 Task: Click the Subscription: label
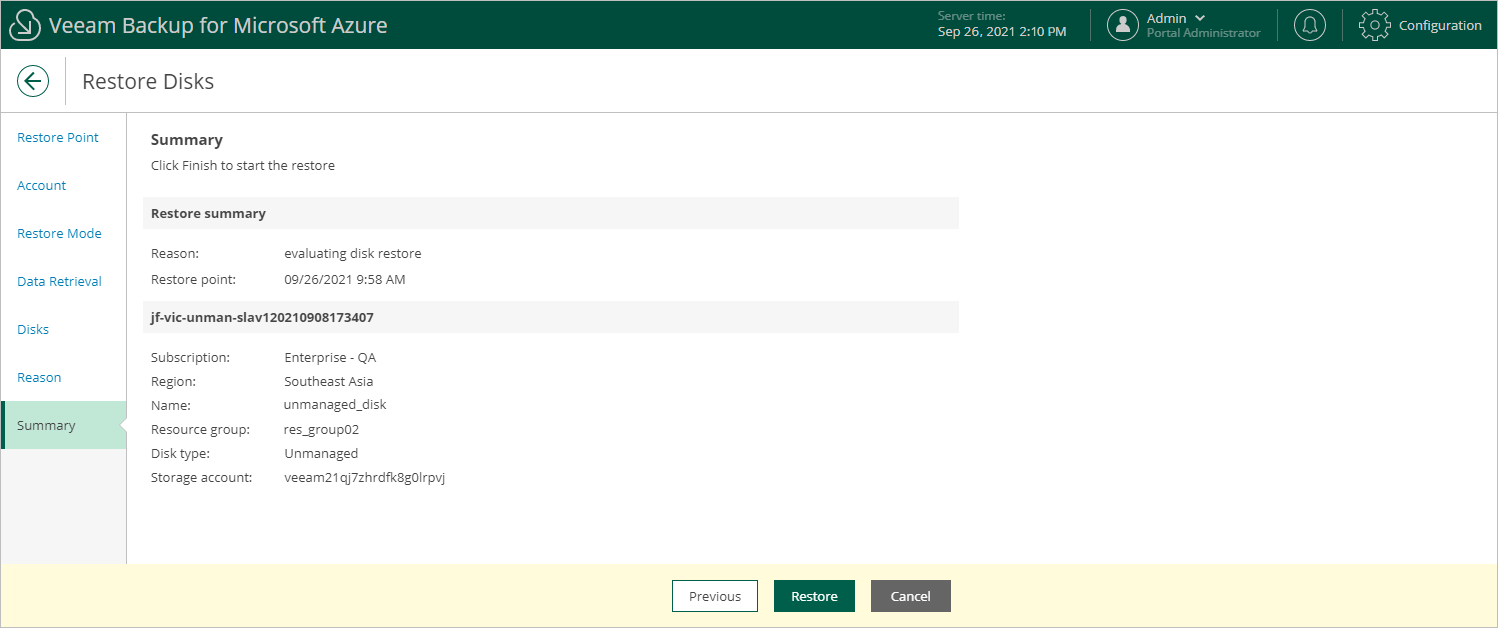click(190, 357)
